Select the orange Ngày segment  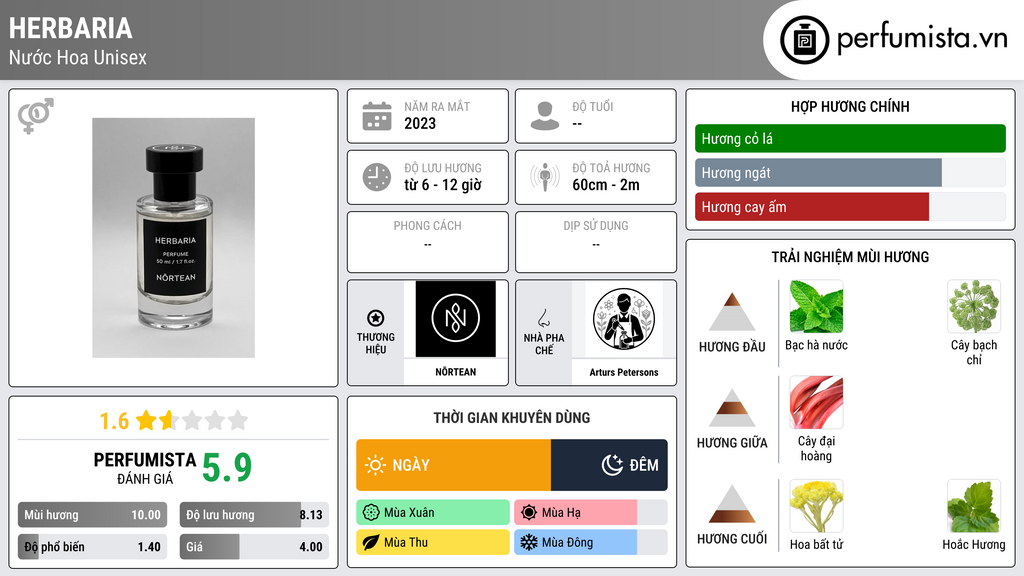point(453,465)
